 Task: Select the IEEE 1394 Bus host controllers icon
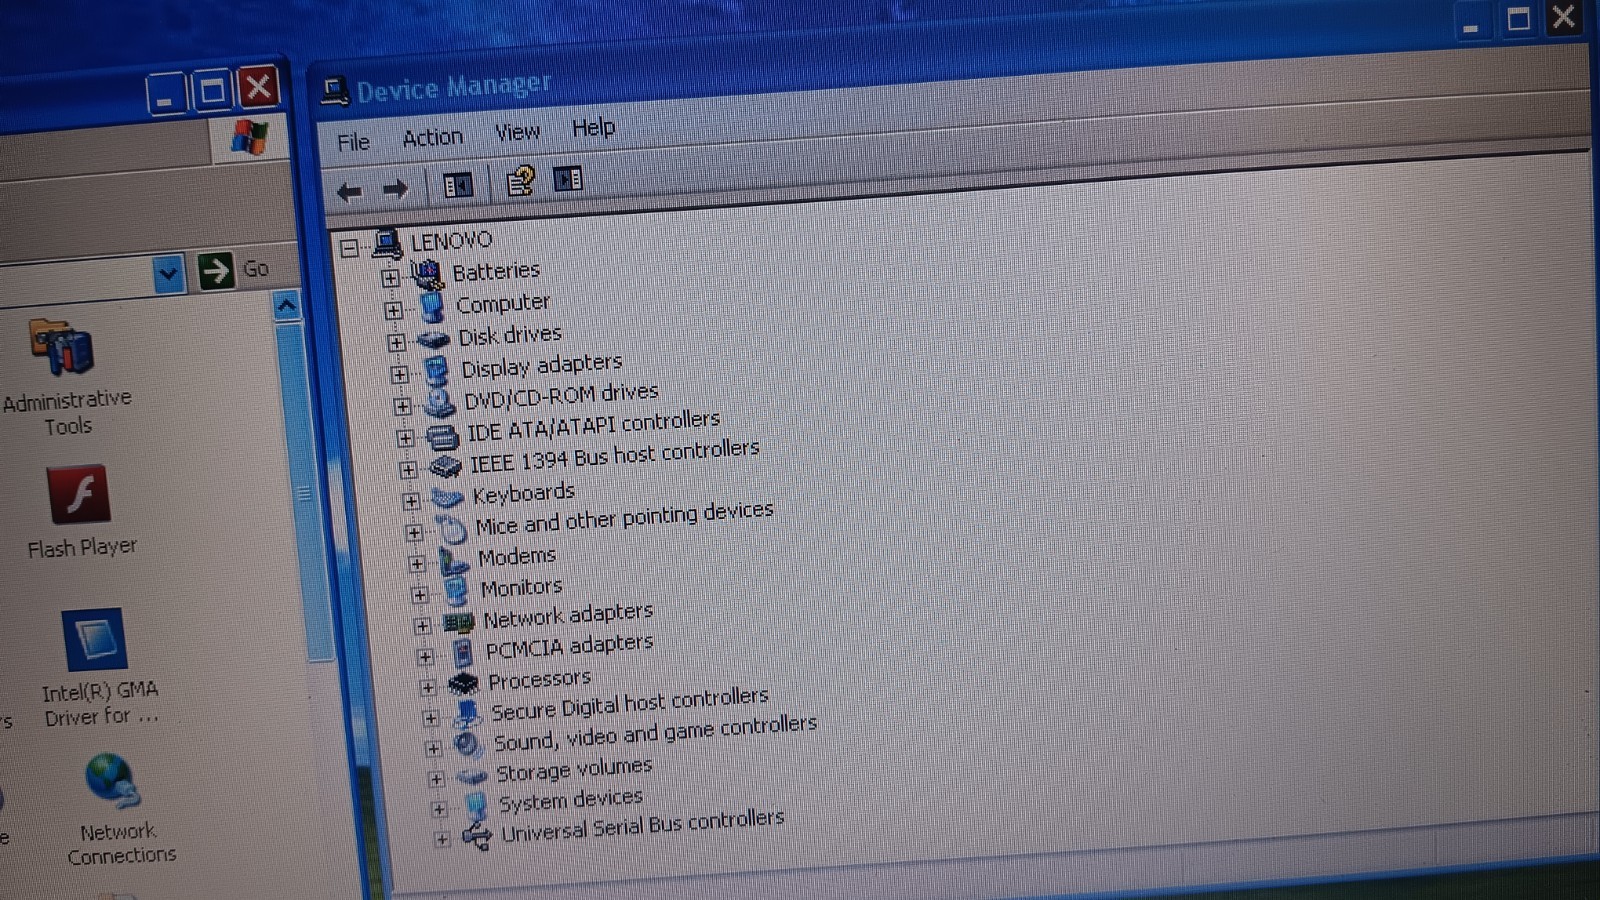(x=446, y=466)
